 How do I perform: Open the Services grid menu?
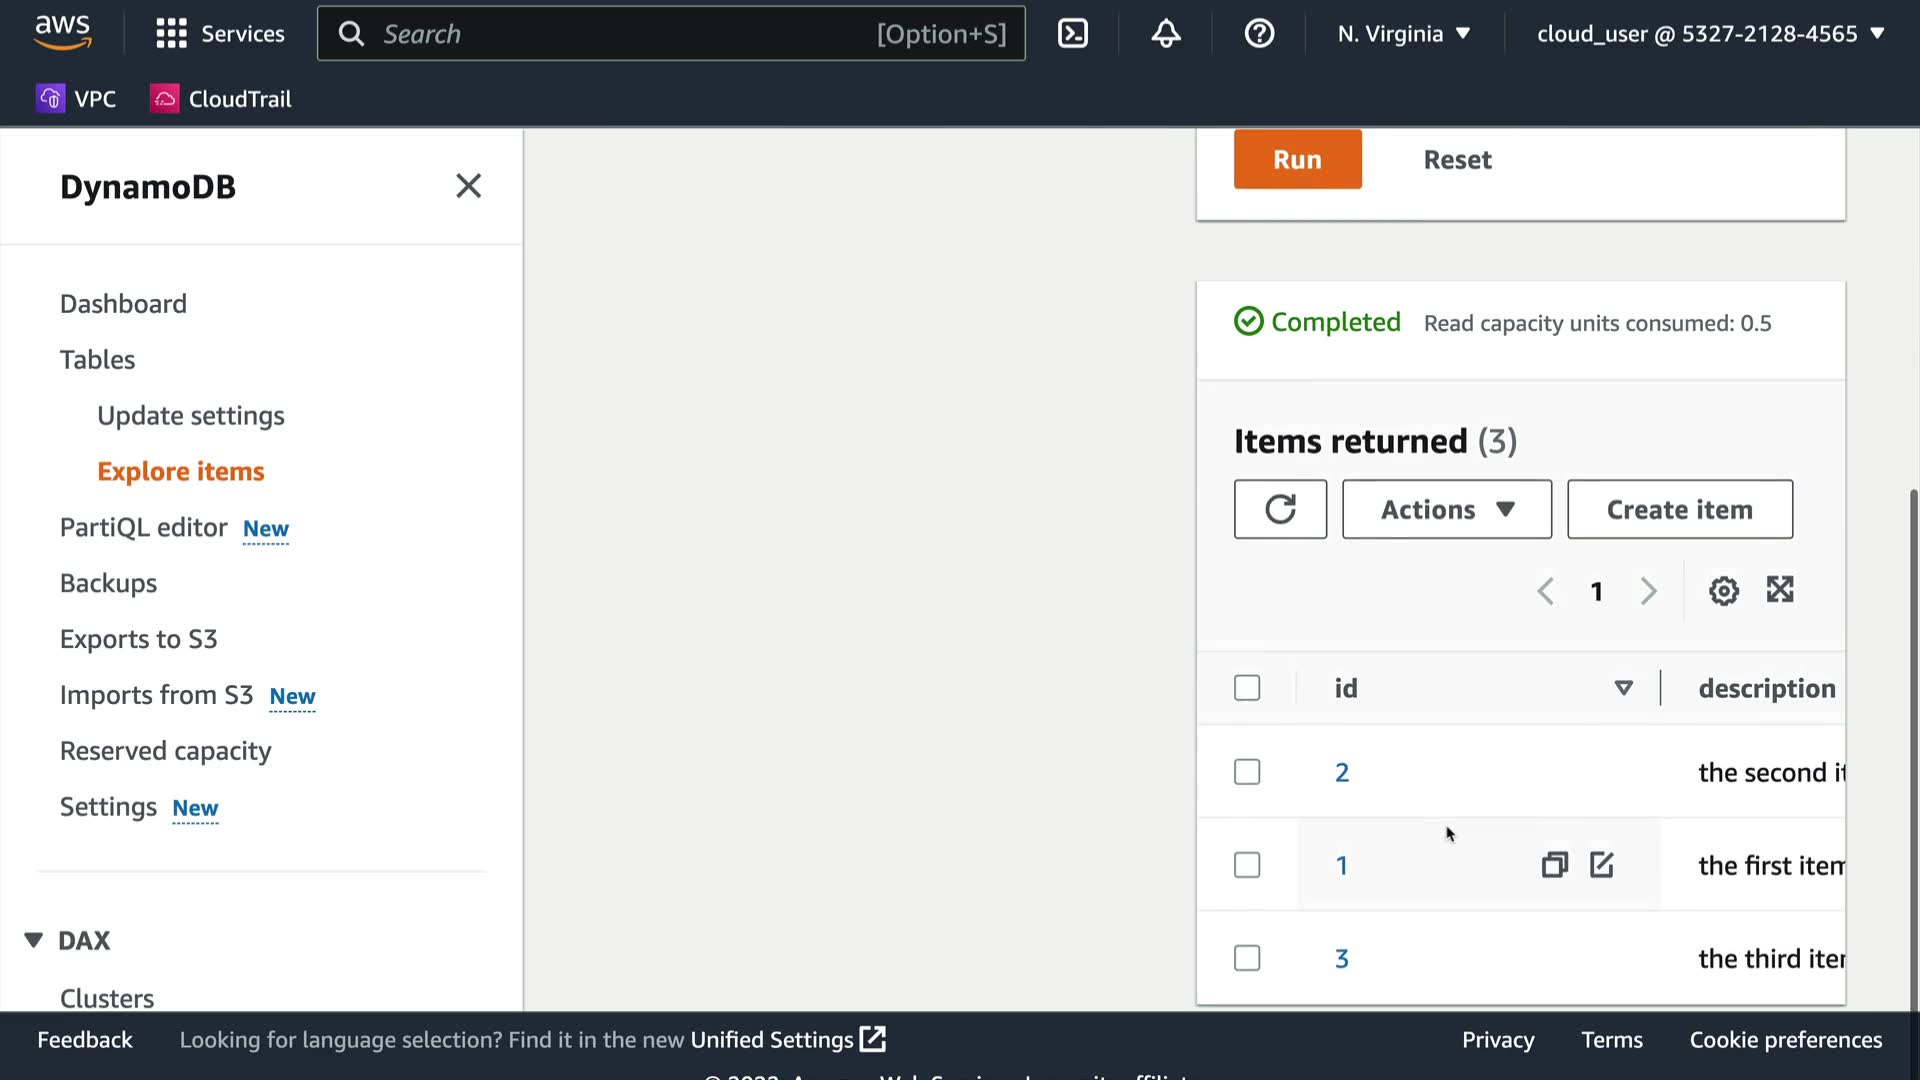[220, 34]
